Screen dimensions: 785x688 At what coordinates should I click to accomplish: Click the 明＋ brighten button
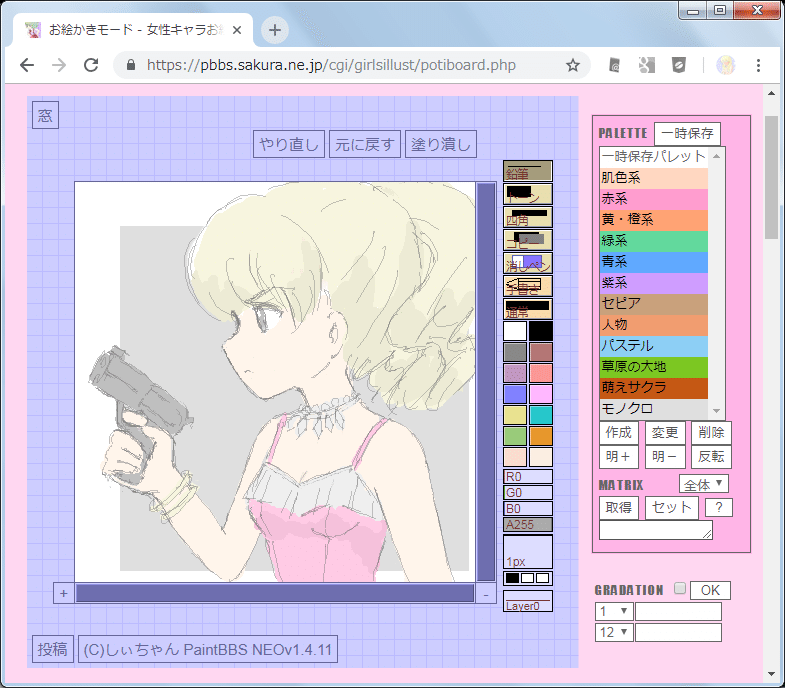(619, 457)
